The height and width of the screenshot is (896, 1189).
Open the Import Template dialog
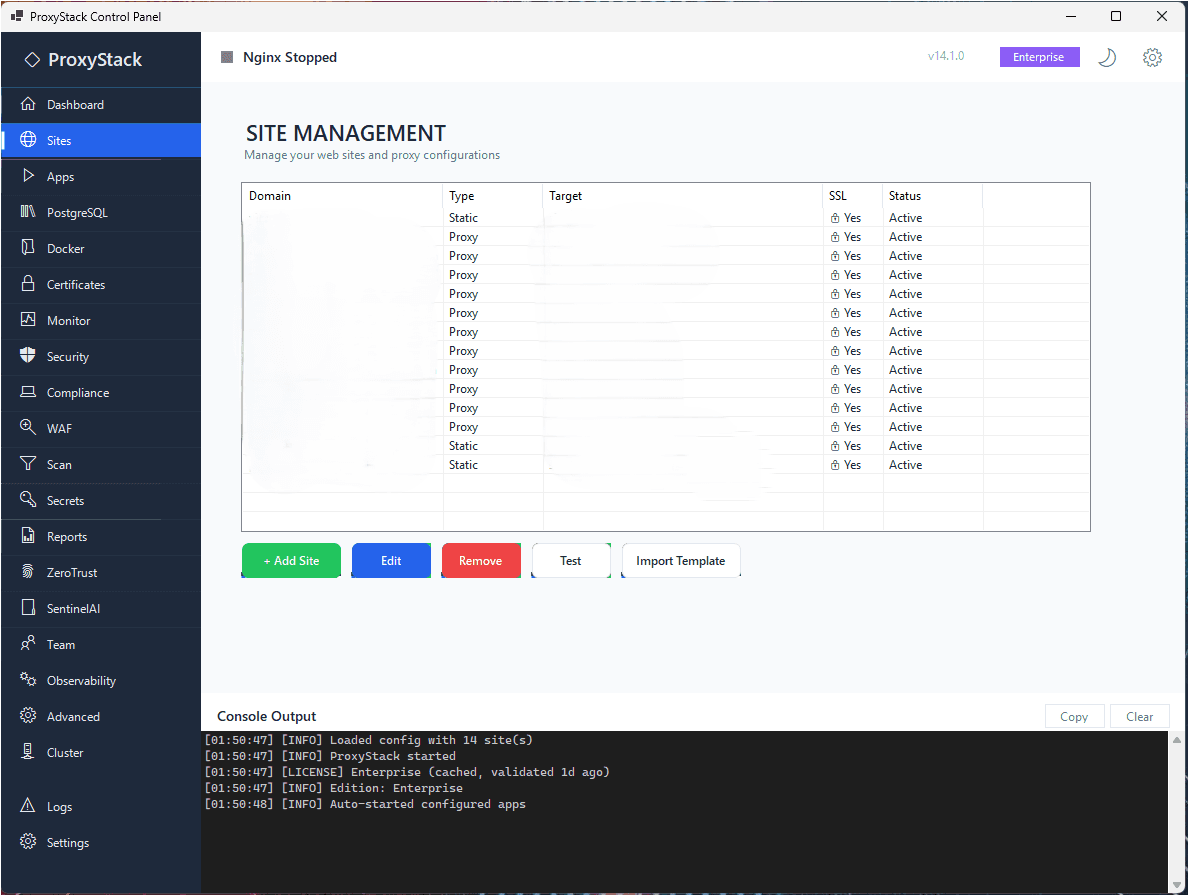(x=681, y=560)
